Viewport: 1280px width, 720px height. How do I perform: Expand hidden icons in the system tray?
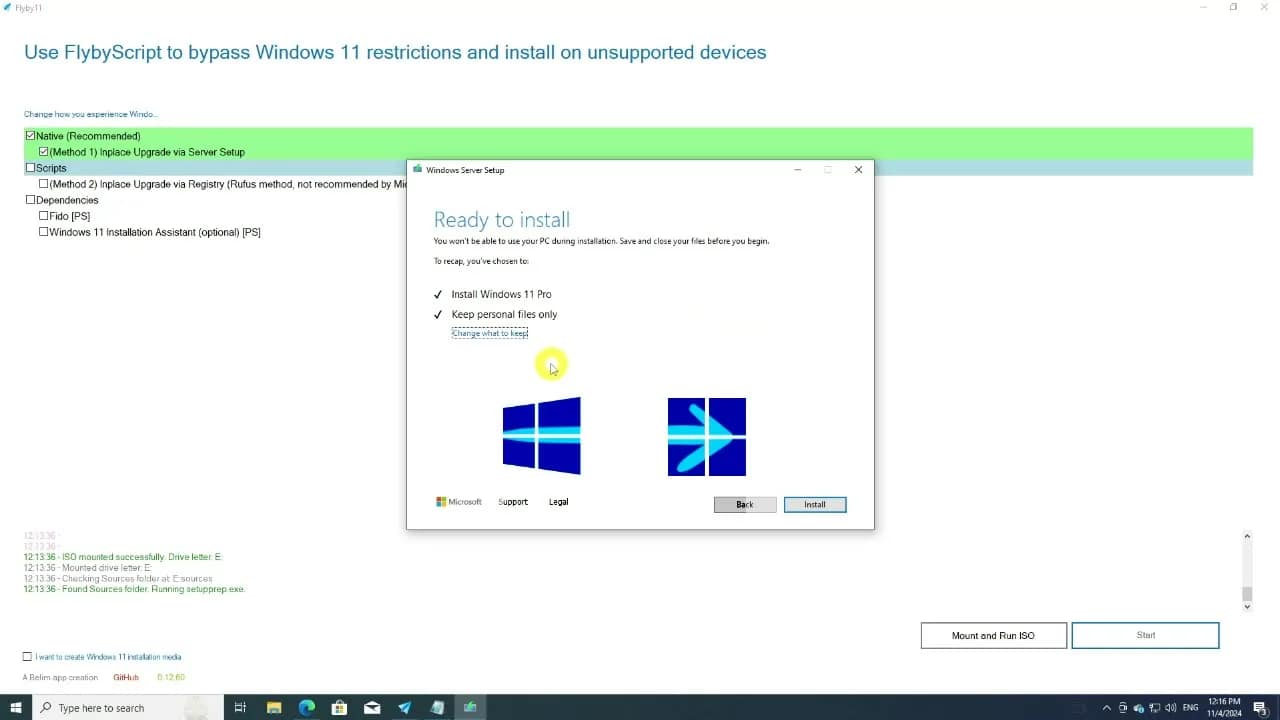click(1107, 707)
